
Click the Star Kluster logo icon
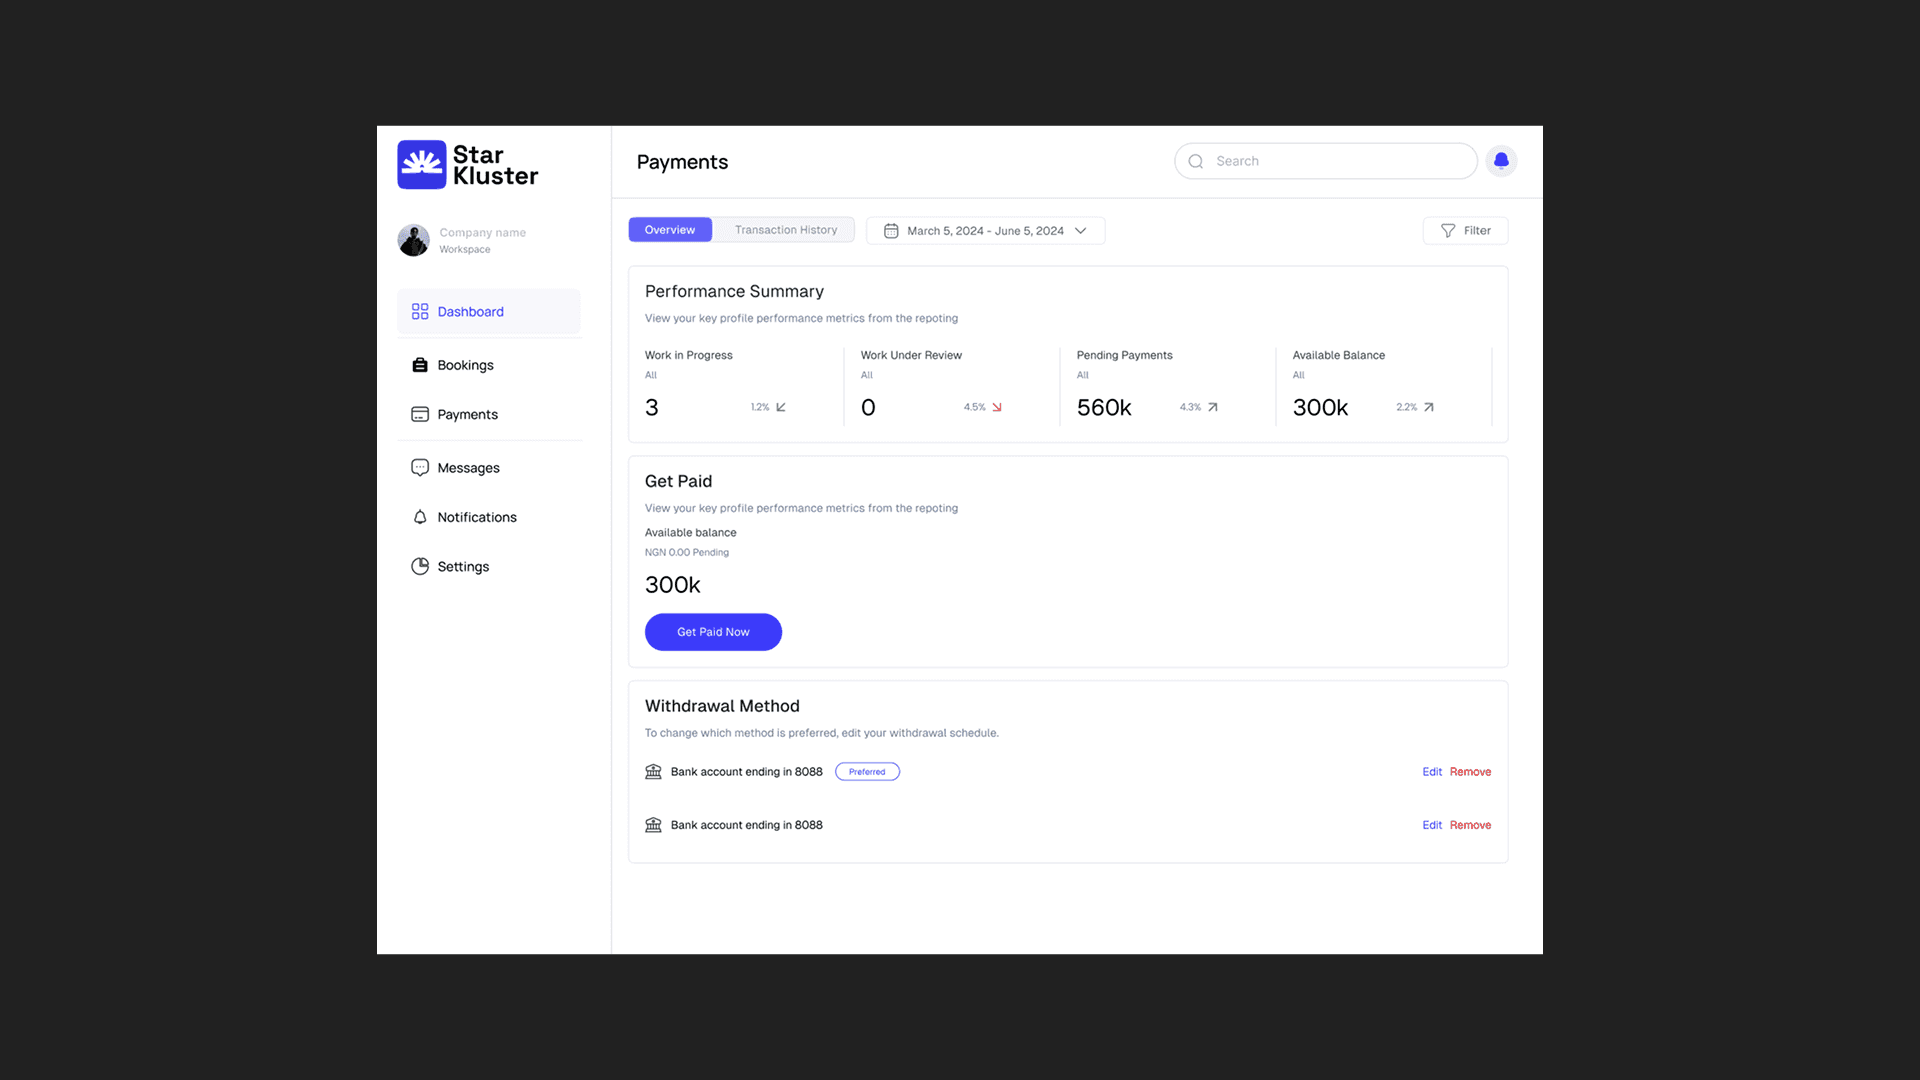click(421, 165)
